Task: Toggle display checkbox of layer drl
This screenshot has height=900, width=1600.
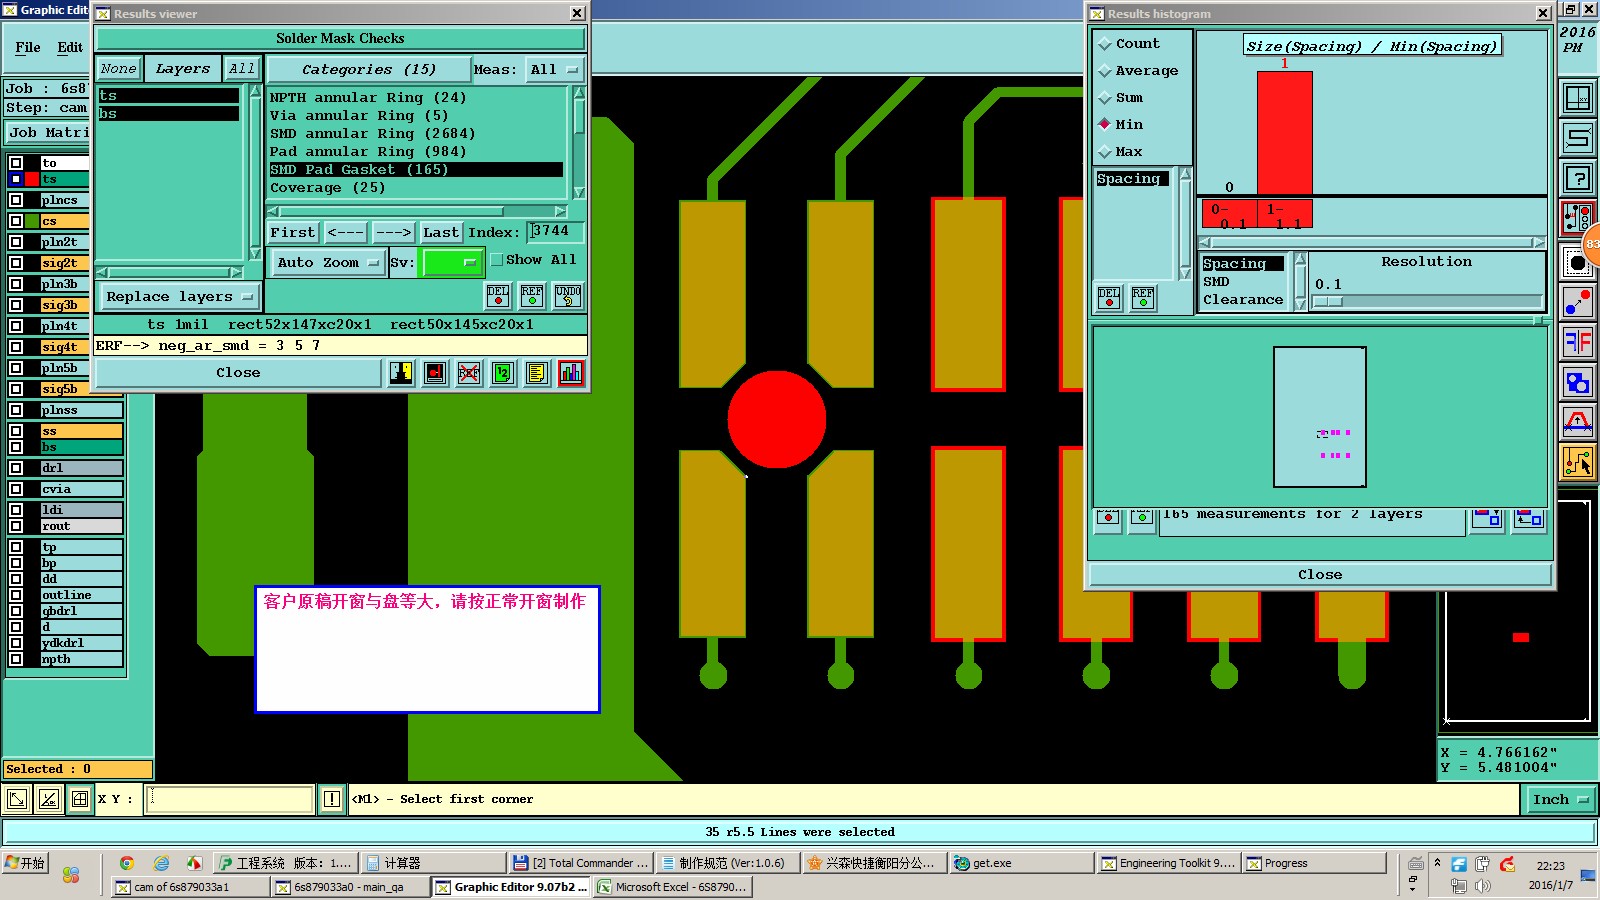Action: tap(16, 468)
